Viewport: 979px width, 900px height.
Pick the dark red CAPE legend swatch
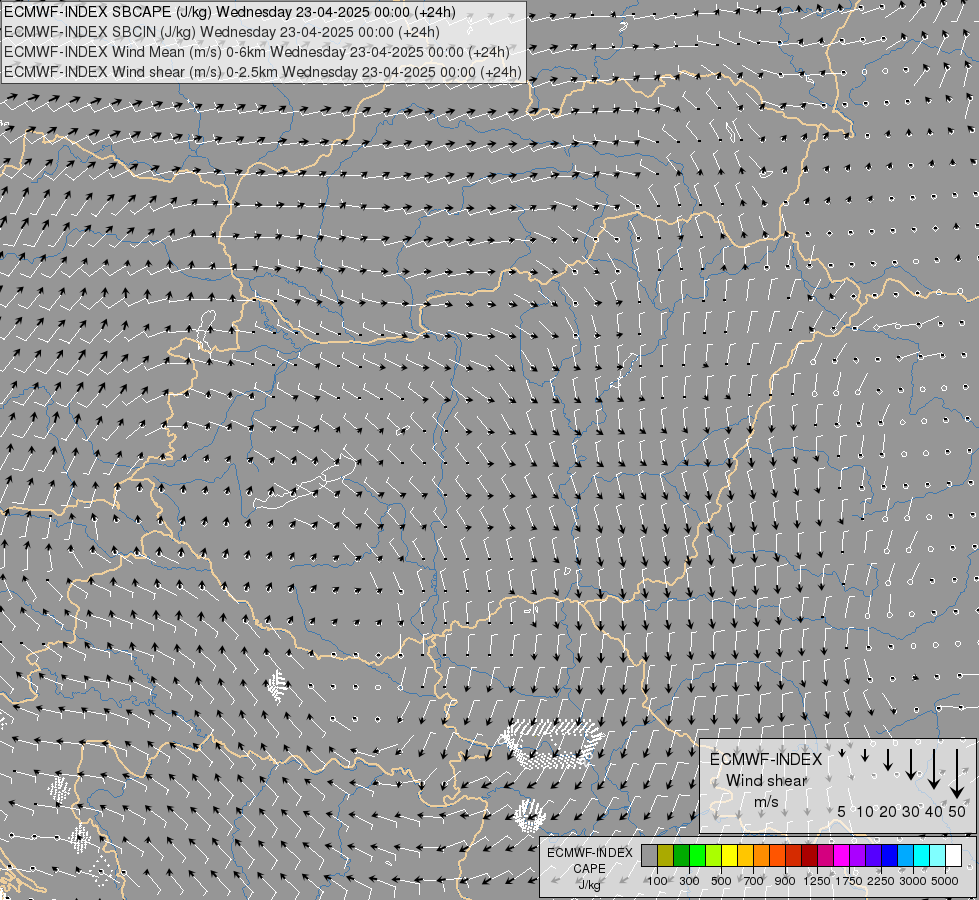tap(809, 855)
